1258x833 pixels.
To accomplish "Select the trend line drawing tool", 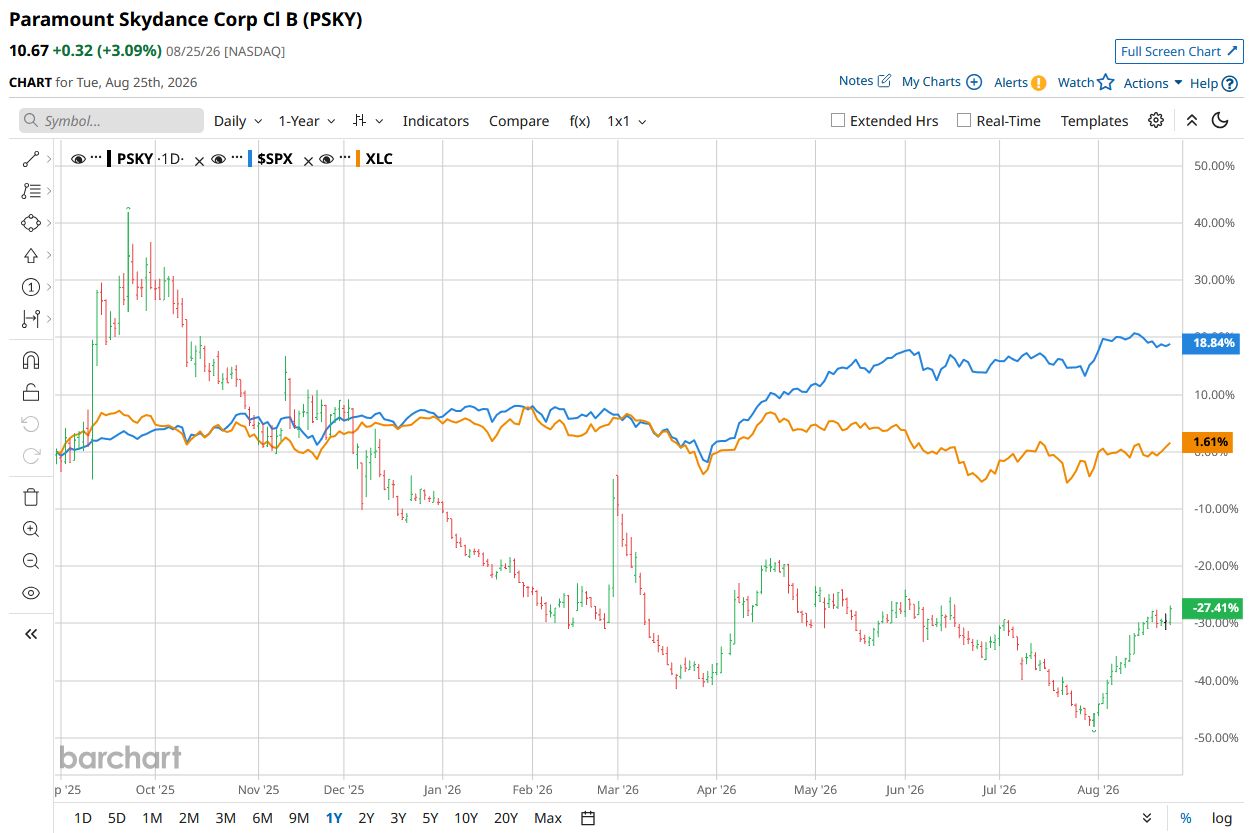I will [x=30, y=159].
